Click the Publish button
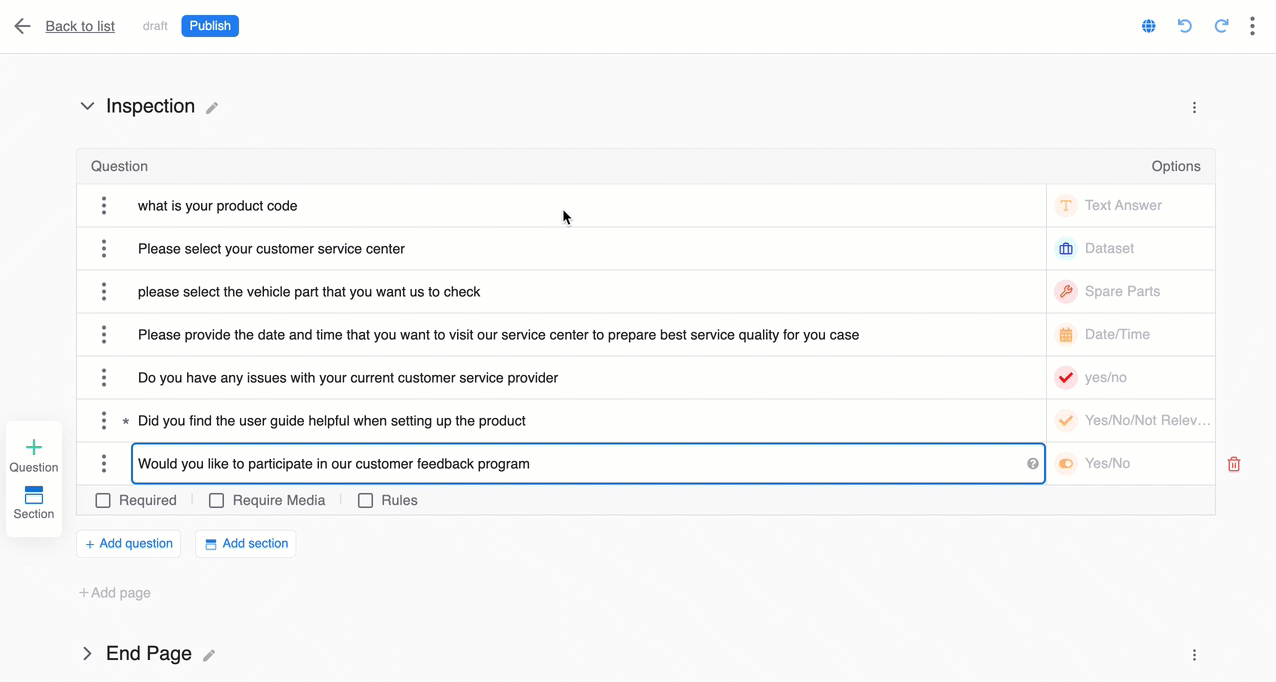 coord(210,26)
